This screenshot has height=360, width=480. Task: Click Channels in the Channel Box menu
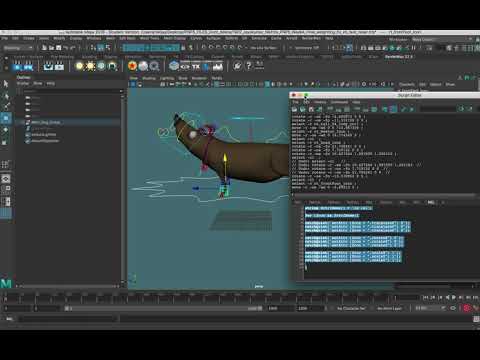point(407,84)
